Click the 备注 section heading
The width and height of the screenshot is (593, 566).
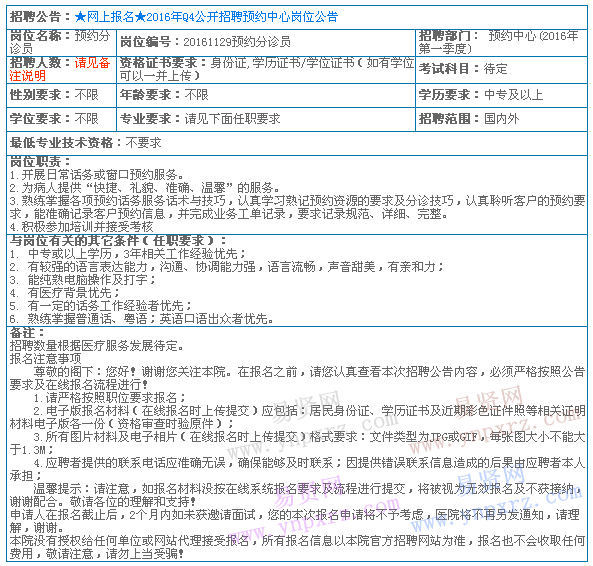click(x=26, y=333)
